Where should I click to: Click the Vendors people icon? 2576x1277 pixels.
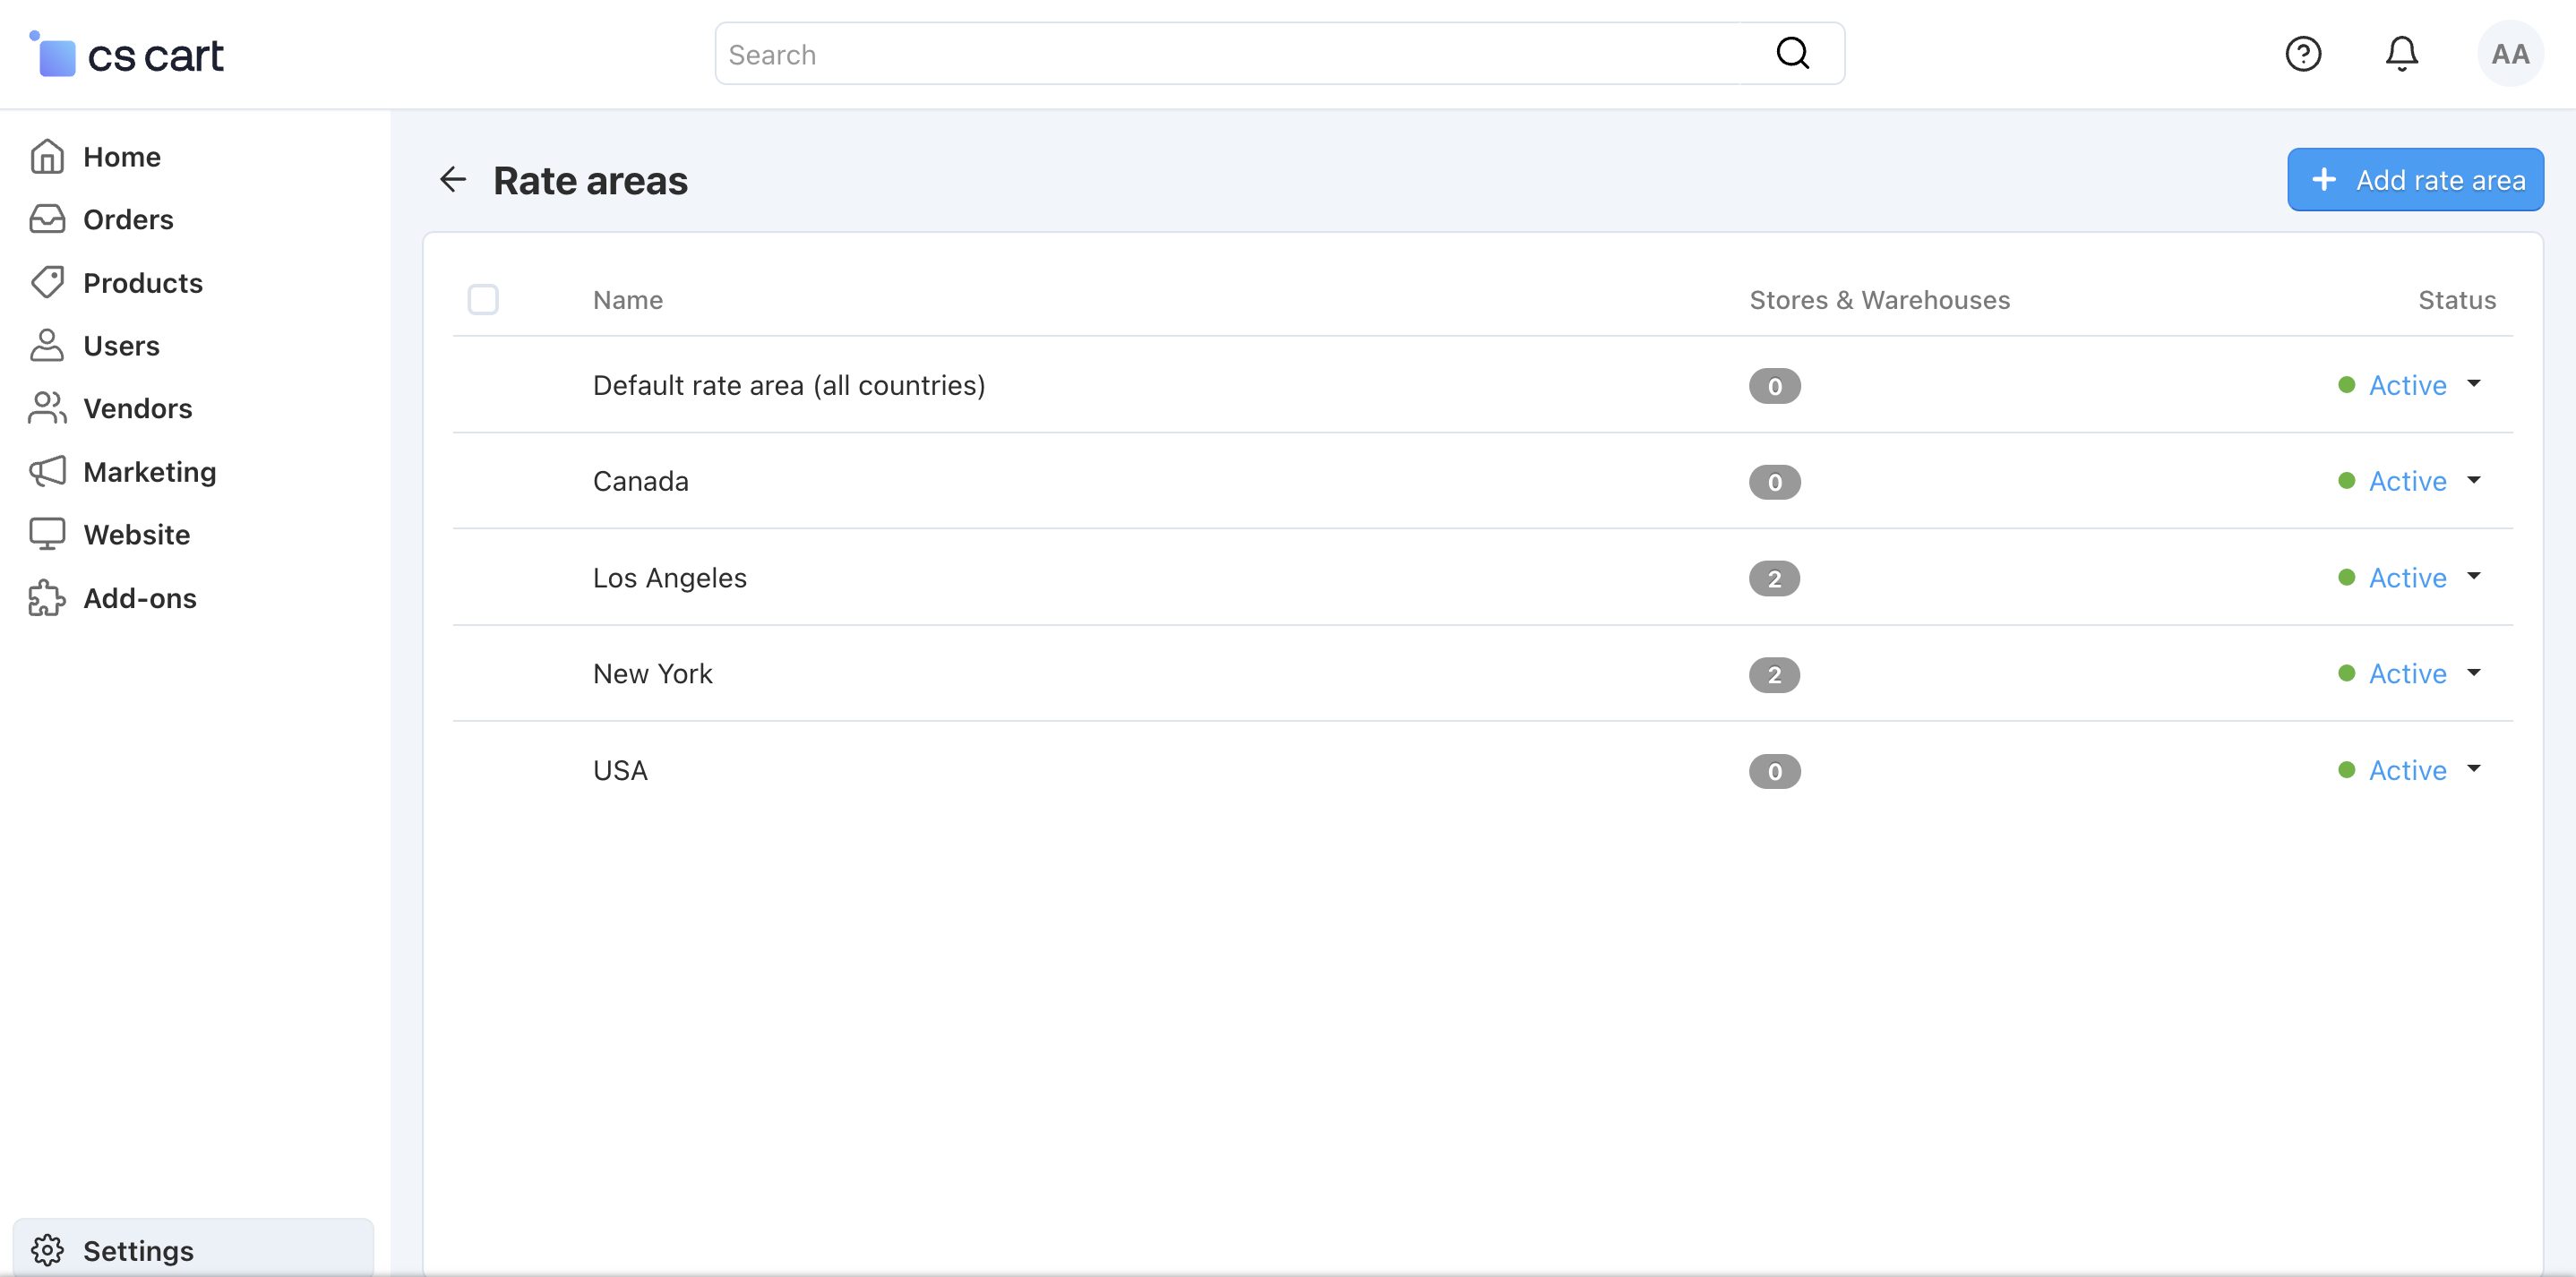click(47, 408)
